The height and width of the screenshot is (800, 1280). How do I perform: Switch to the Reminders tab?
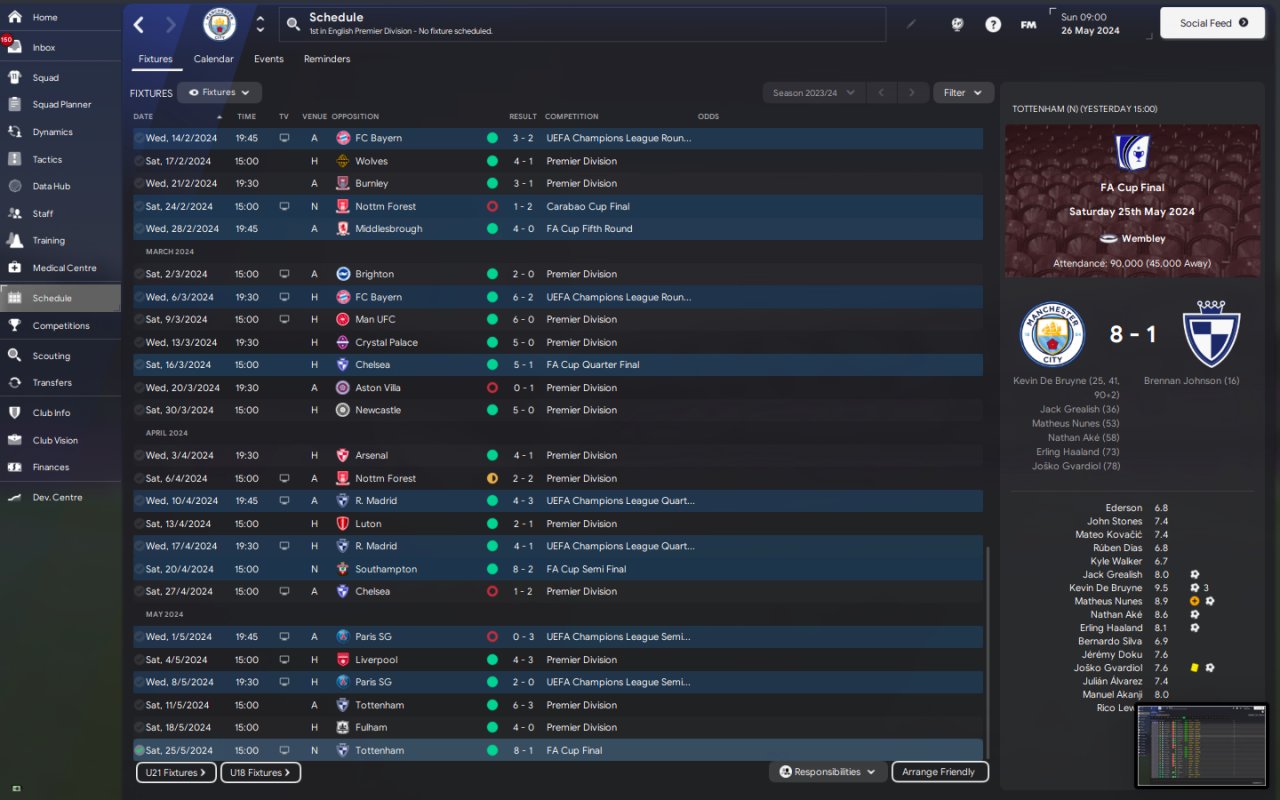pos(327,59)
